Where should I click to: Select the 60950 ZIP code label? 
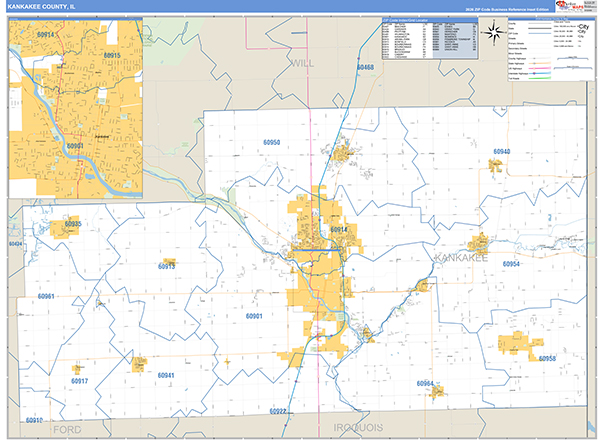[x=272, y=142]
